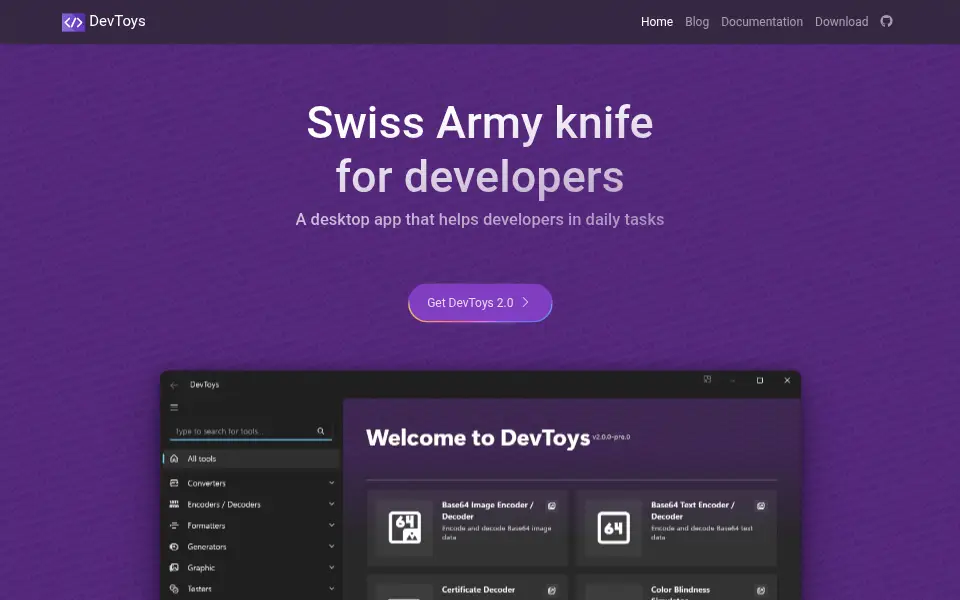Expand the Encoders / Decoders chevron
The width and height of the screenshot is (960, 600).
coord(331,504)
